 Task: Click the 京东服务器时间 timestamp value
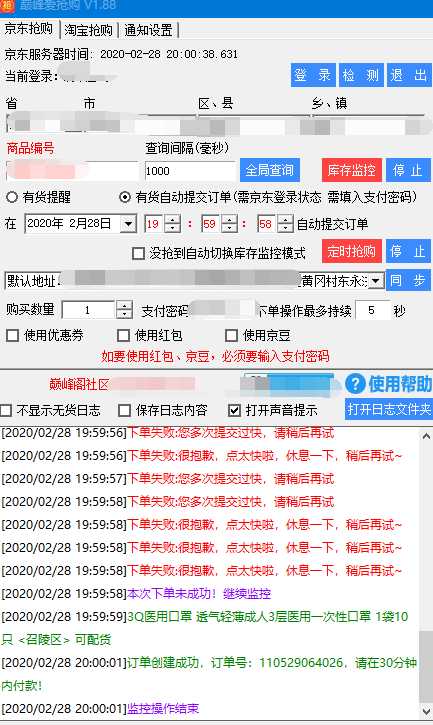[169, 55]
